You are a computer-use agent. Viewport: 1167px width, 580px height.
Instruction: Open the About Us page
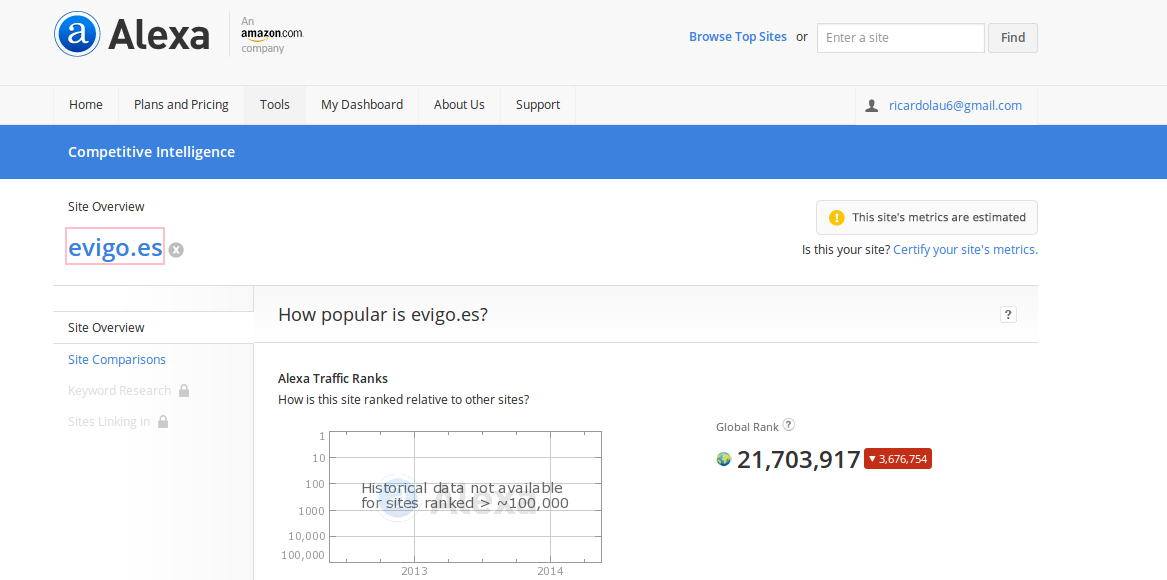pyautogui.click(x=459, y=105)
